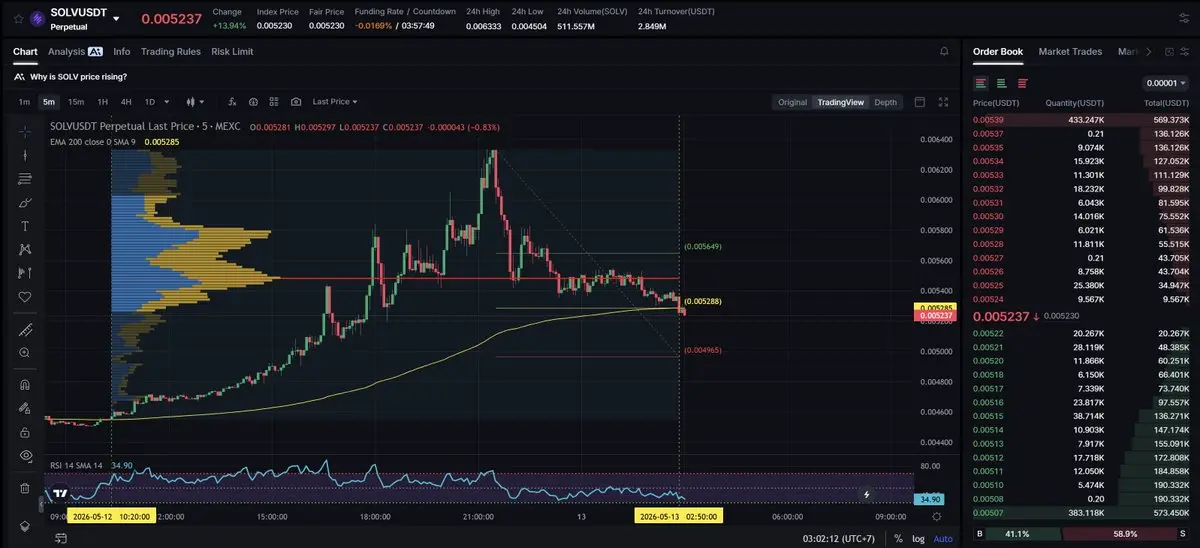
Task: Show both bids and asks view
Action: click(981, 83)
